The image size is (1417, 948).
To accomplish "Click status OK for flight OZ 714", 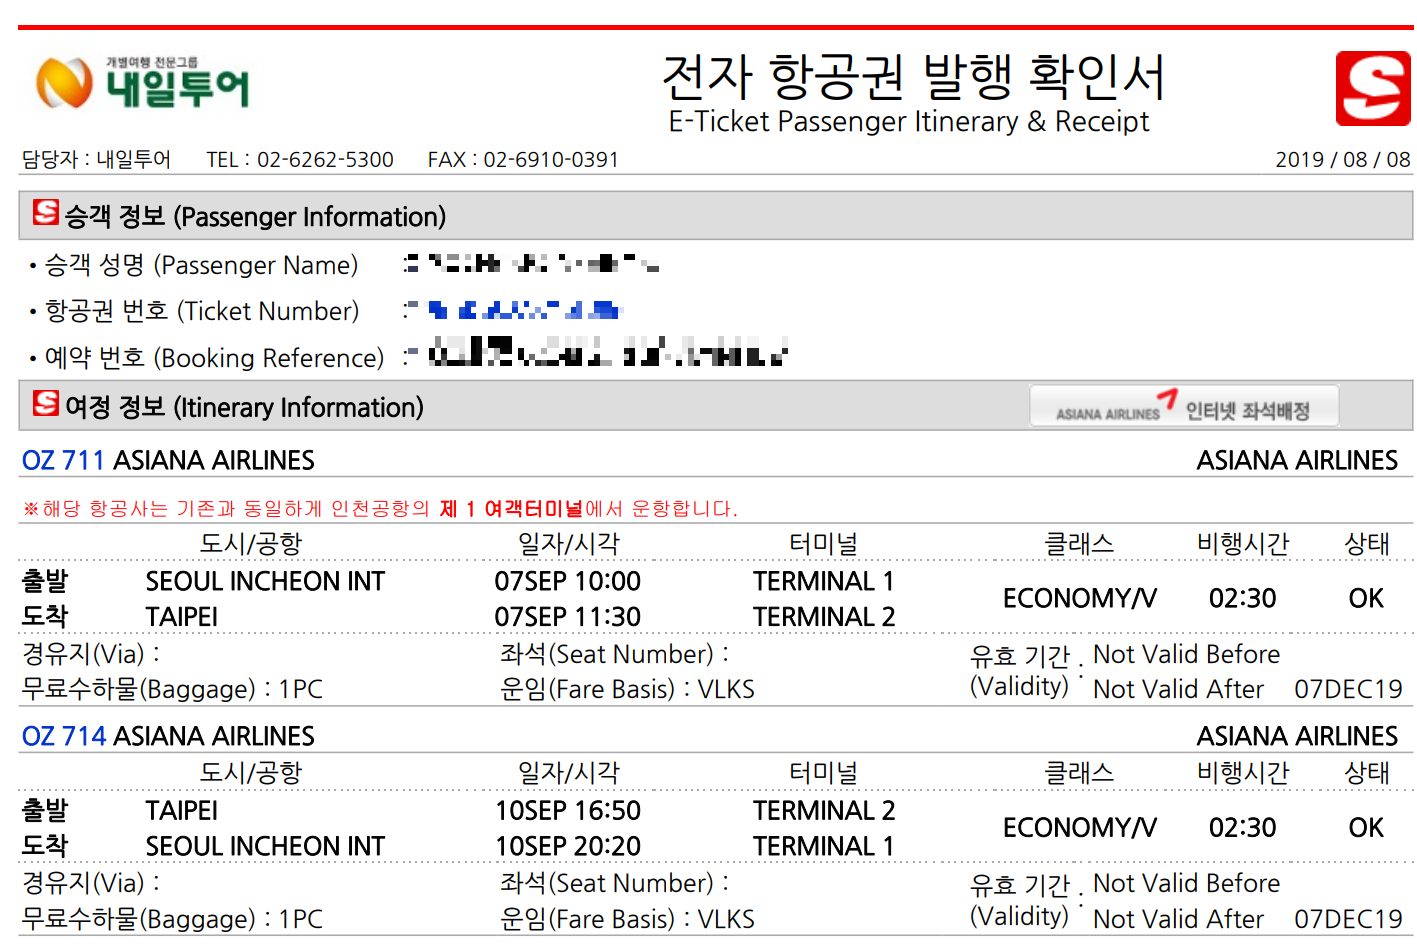I will (x=1366, y=827).
